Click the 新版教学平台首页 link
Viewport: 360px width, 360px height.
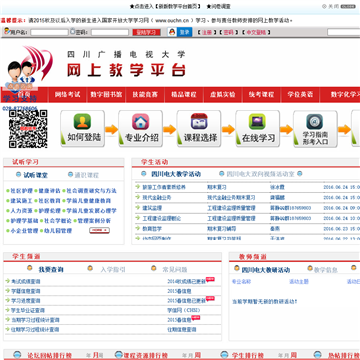coord(178,6)
